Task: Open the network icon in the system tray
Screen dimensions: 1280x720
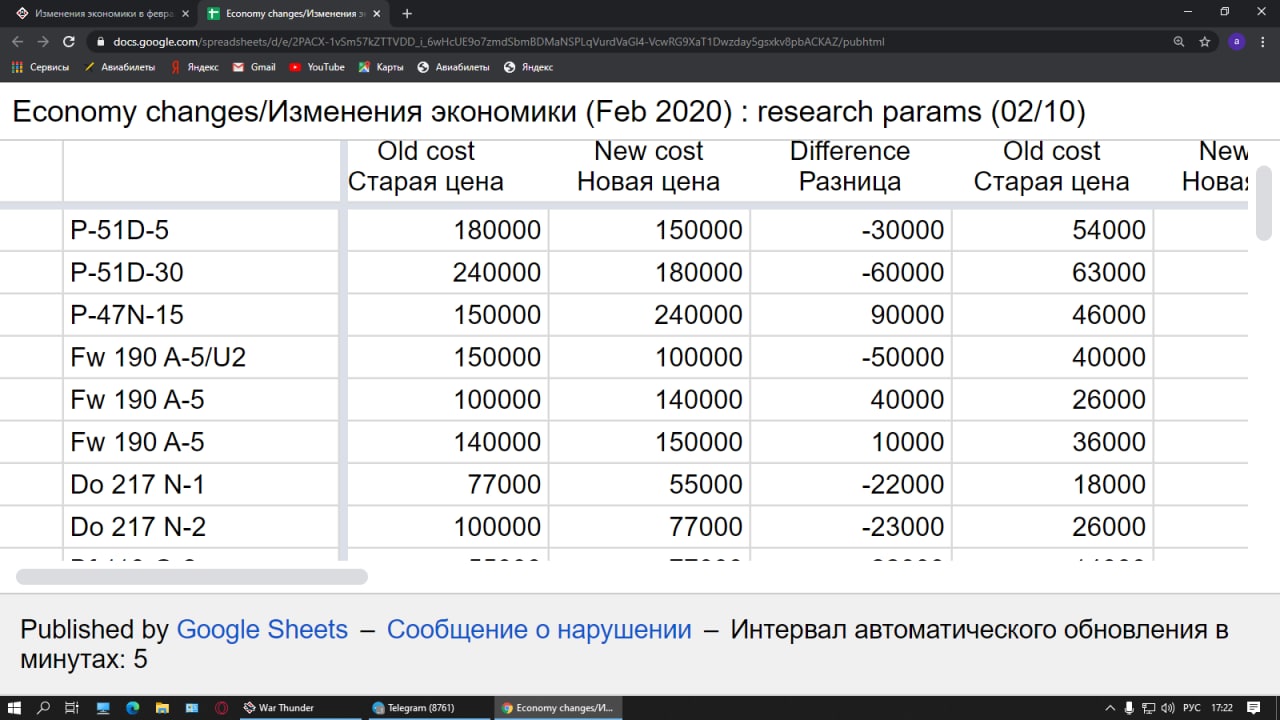Action: 1148,707
